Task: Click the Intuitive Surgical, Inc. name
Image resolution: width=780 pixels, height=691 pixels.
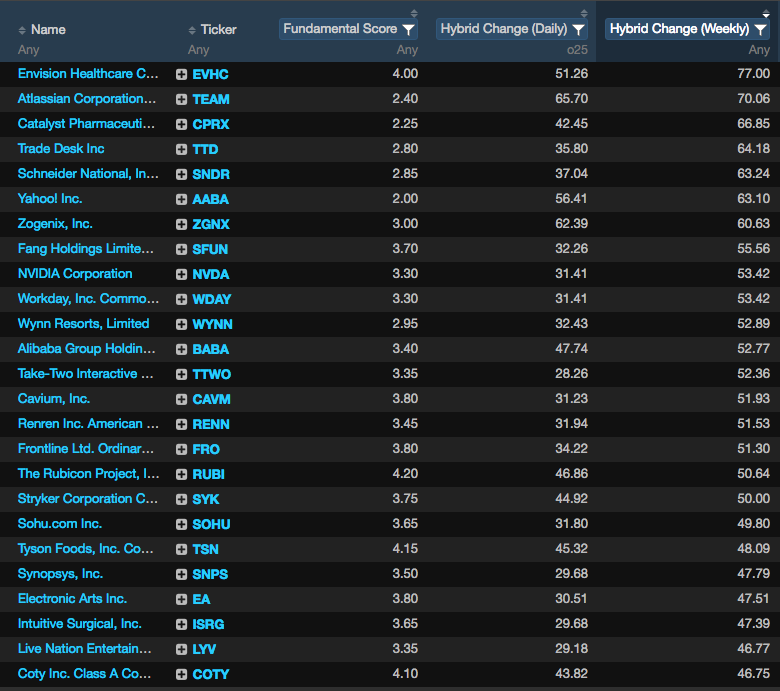Action: [x=80, y=623]
